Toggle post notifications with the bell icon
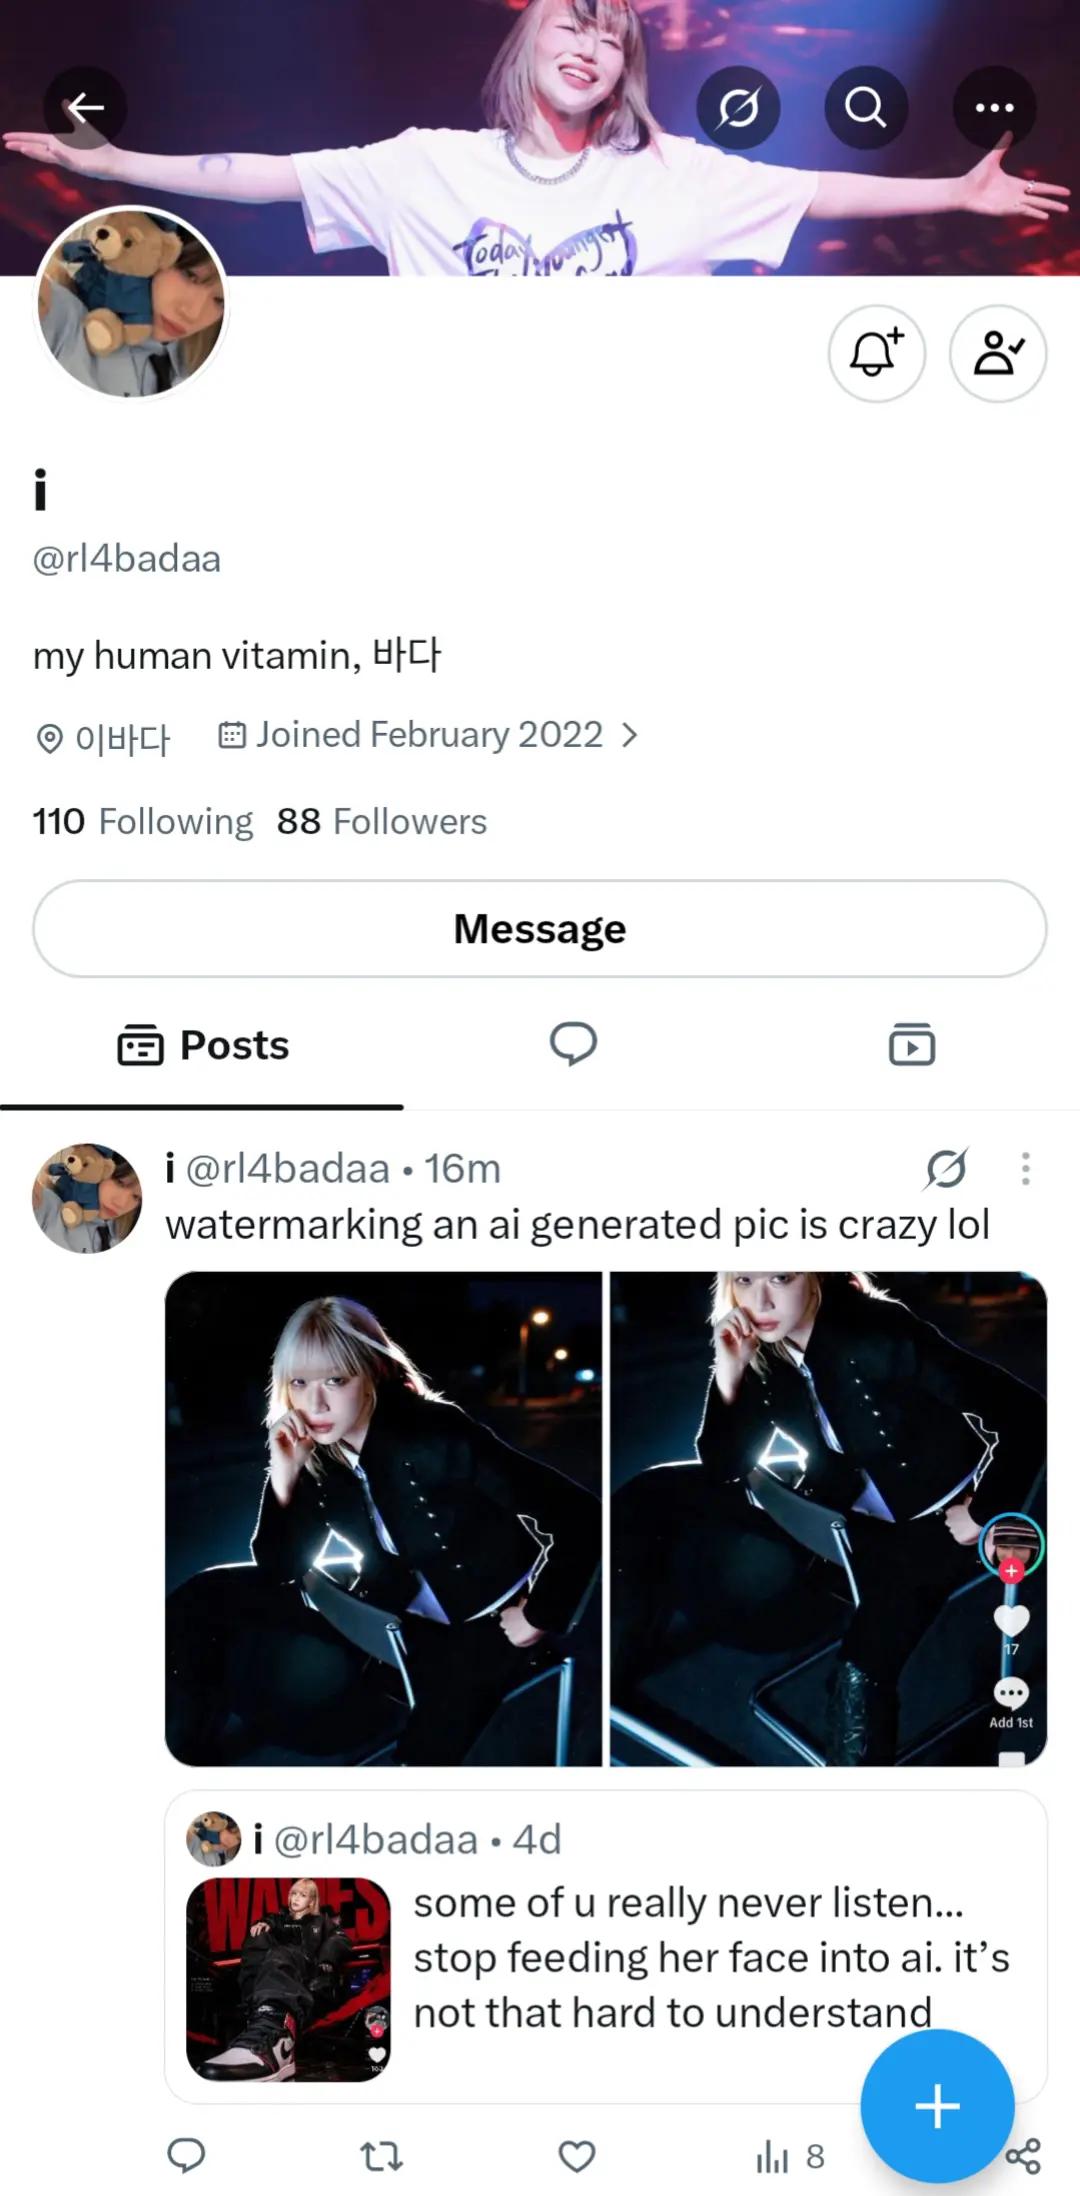The height and width of the screenshot is (2196, 1080). click(877, 353)
